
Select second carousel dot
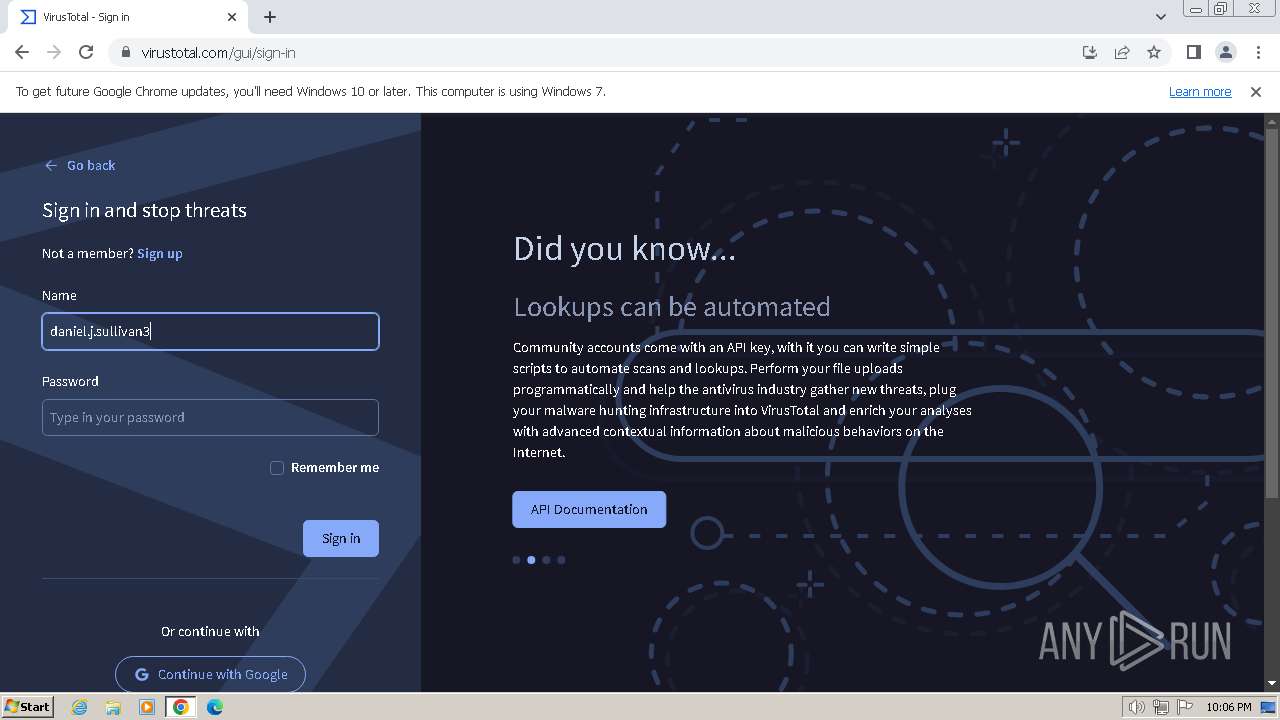tap(531, 560)
